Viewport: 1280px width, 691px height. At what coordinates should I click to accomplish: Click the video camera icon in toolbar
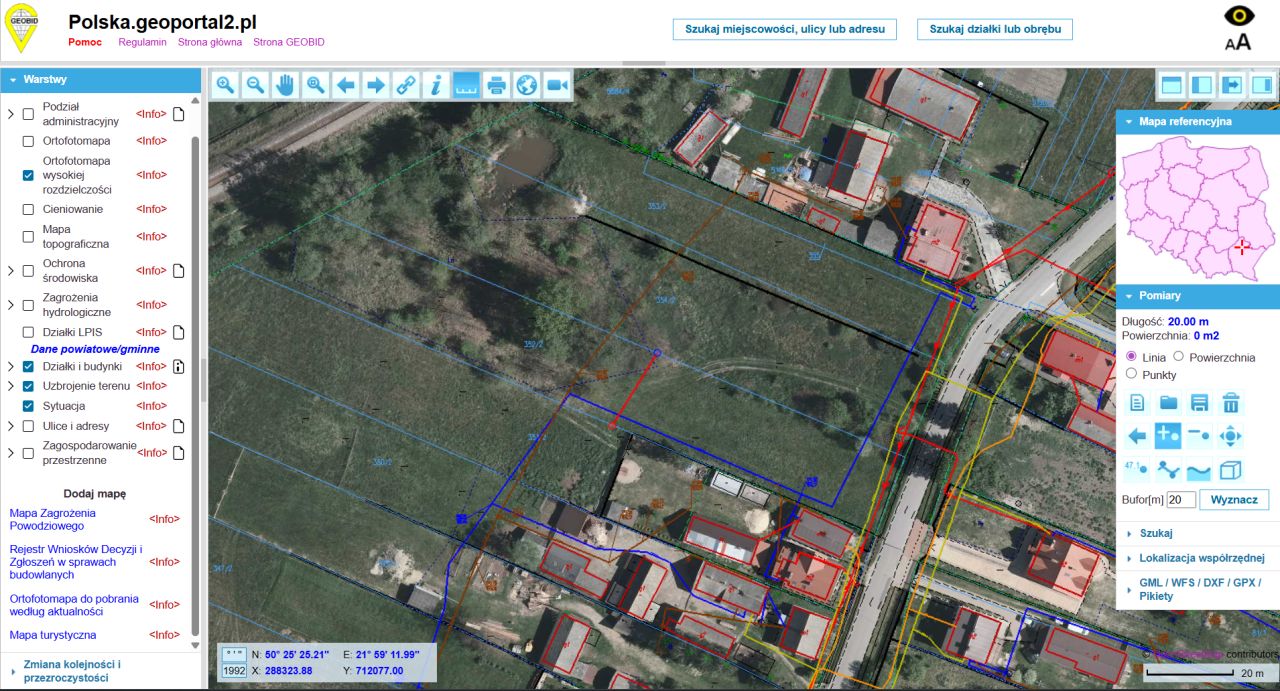click(557, 85)
